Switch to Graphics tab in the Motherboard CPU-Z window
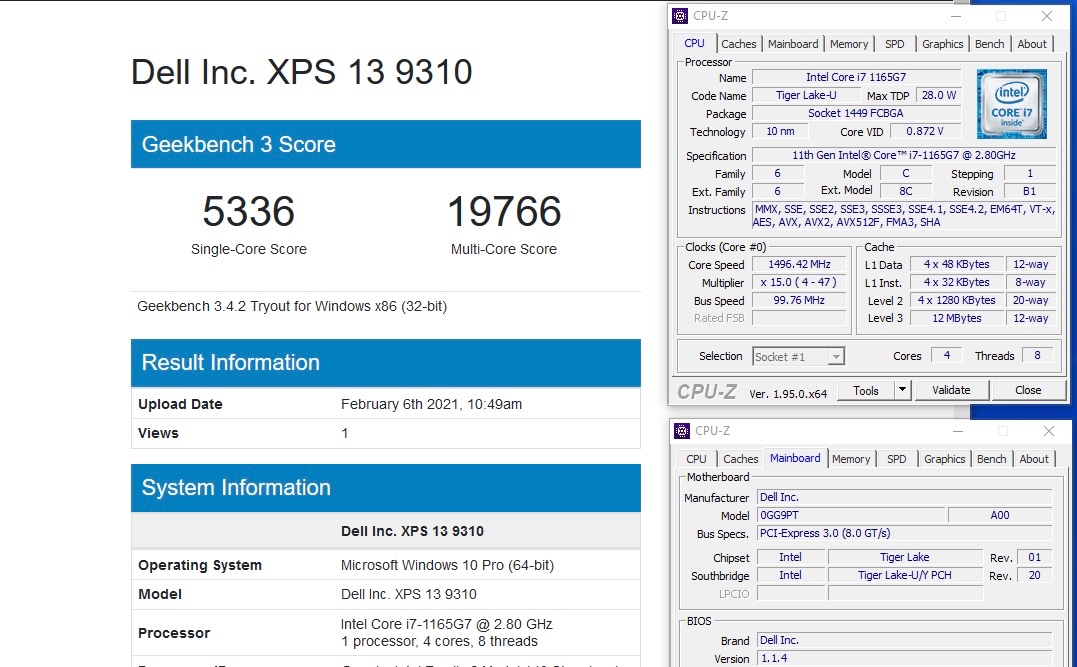1077x667 pixels. coord(944,459)
